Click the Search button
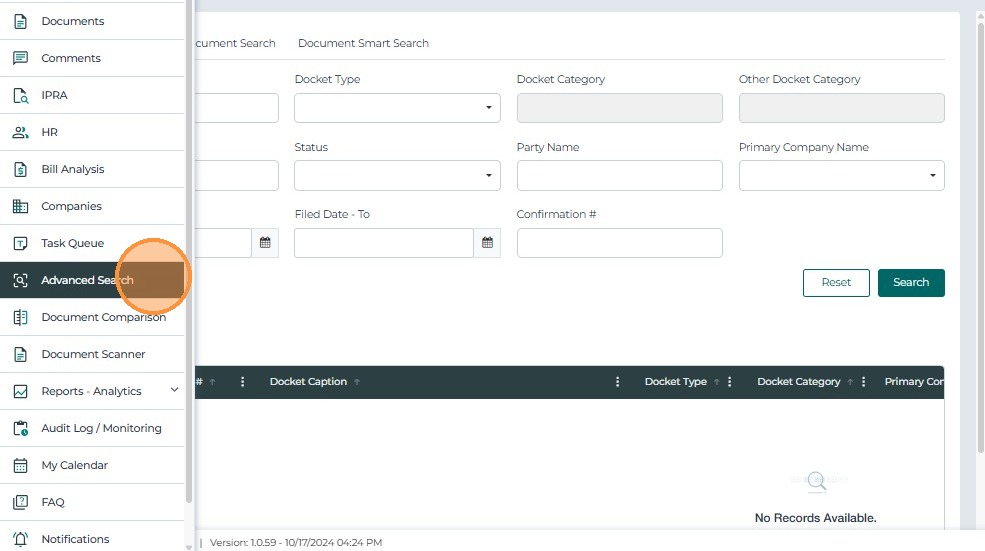Screen dimensions: 985x551 (910, 283)
